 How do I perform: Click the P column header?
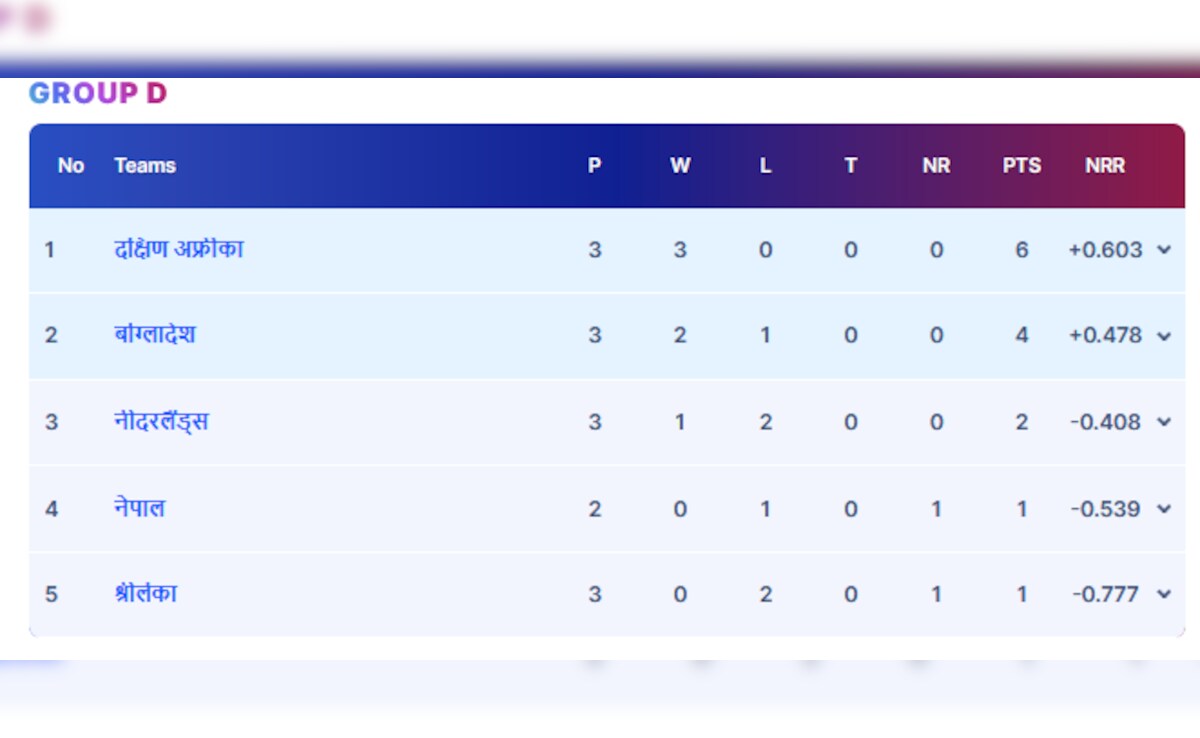point(594,166)
